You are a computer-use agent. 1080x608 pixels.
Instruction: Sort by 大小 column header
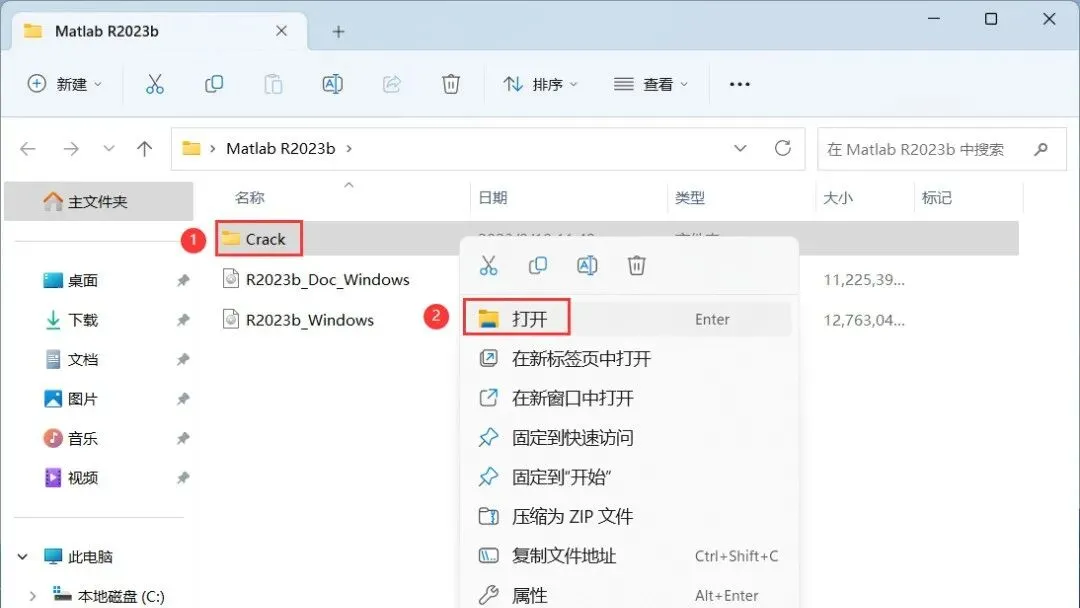click(x=838, y=198)
